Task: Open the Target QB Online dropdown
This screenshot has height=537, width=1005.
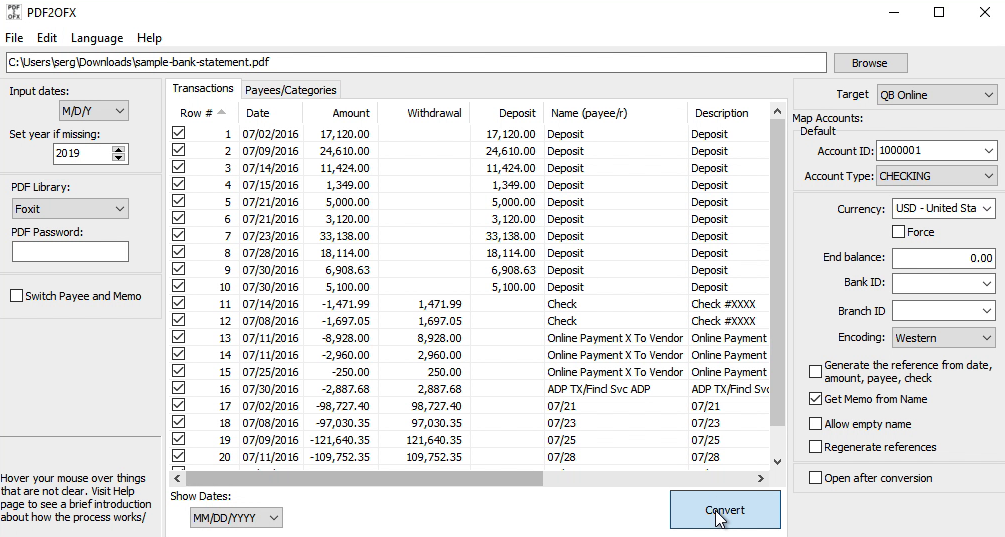Action: click(936, 95)
